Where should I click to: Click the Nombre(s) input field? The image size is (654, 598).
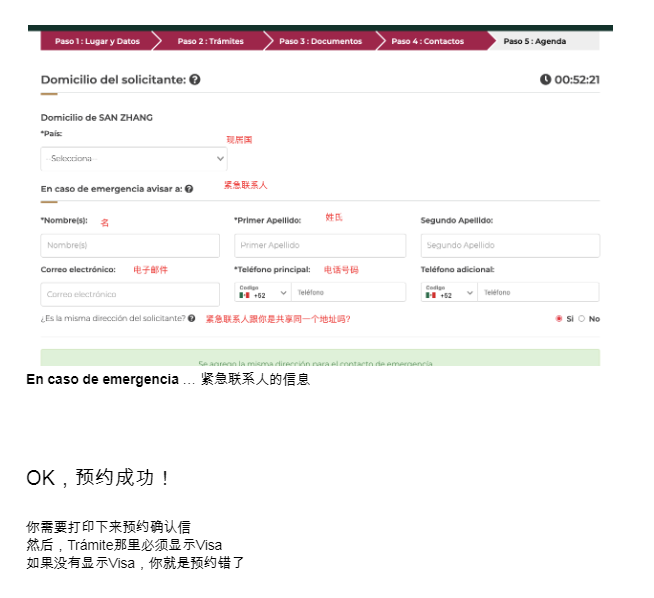point(130,245)
